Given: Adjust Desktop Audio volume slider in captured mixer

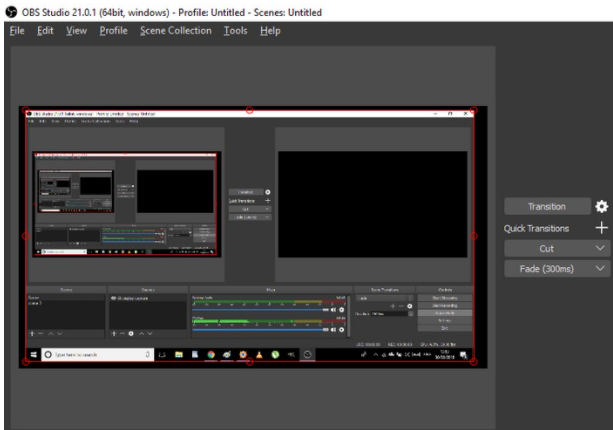Looking at the screenshot, I should (260, 310).
